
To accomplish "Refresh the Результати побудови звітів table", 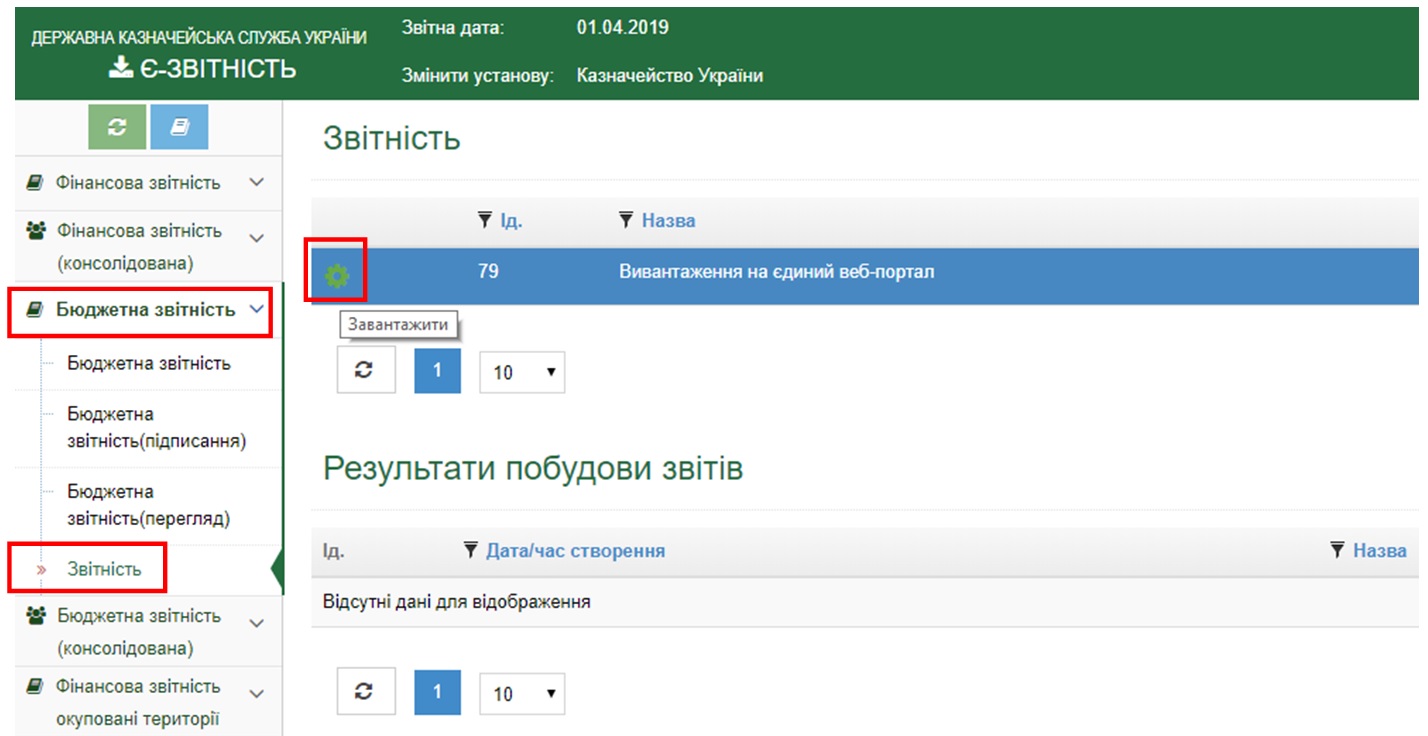I will (x=365, y=692).
